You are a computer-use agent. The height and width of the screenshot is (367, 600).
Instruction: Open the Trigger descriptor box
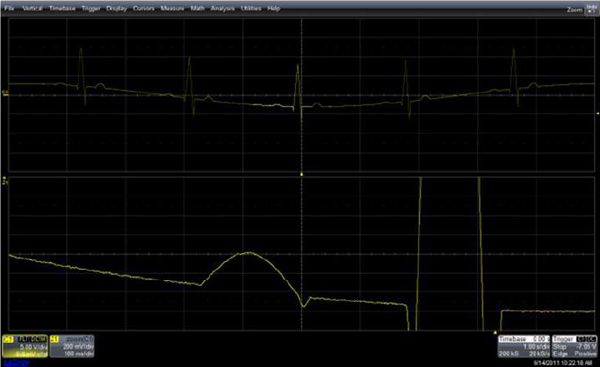[574, 346]
